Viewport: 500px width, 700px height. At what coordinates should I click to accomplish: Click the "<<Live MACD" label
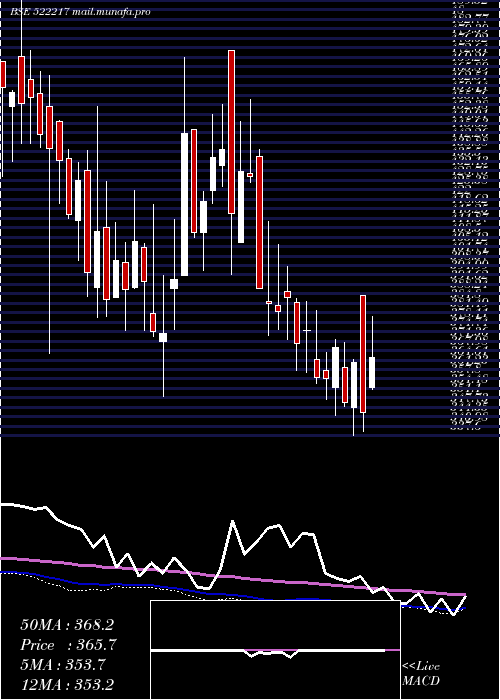point(421,674)
